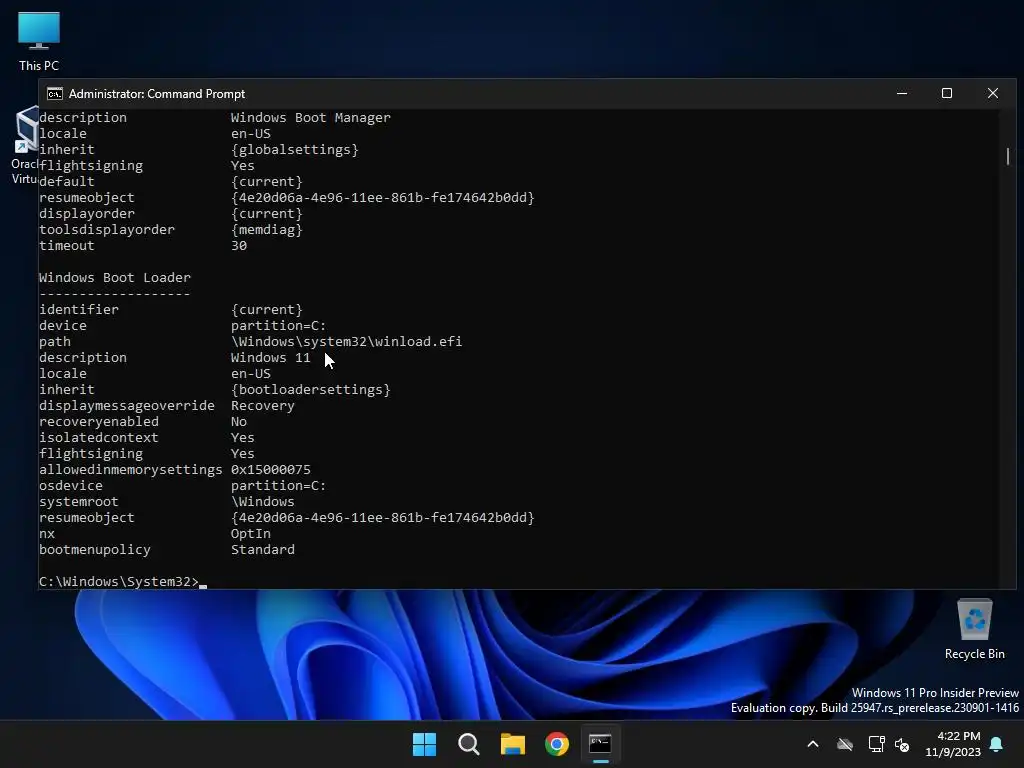Screen dimensions: 1024x768
Task: Launch Google Chrome from taskbar
Action: click(557, 744)
